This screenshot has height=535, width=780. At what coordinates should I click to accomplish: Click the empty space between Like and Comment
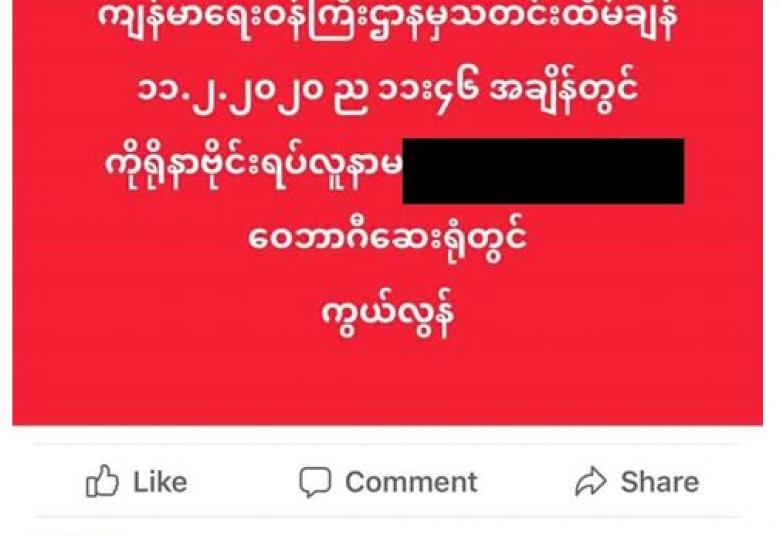pyautogui.click(x=243, y=482)
